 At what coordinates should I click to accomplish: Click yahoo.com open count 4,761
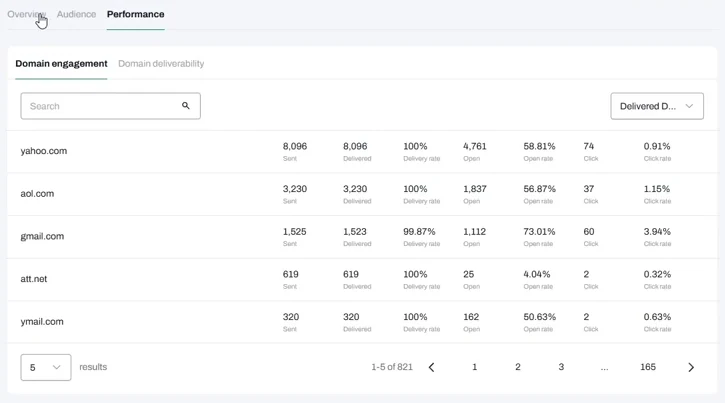click(475, 147)
